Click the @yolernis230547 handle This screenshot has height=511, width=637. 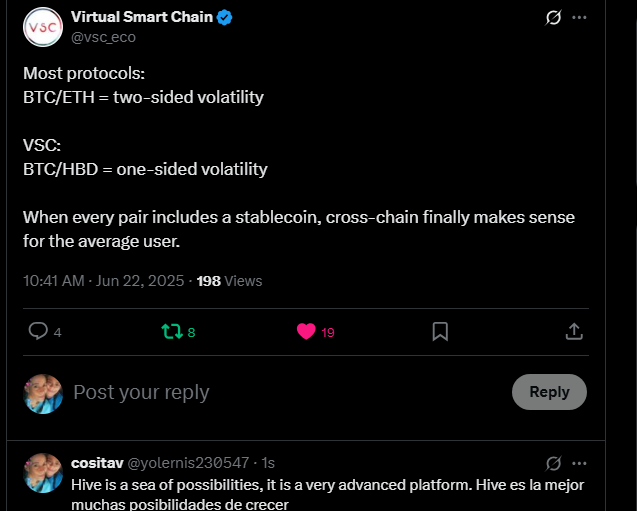point(188,463)
